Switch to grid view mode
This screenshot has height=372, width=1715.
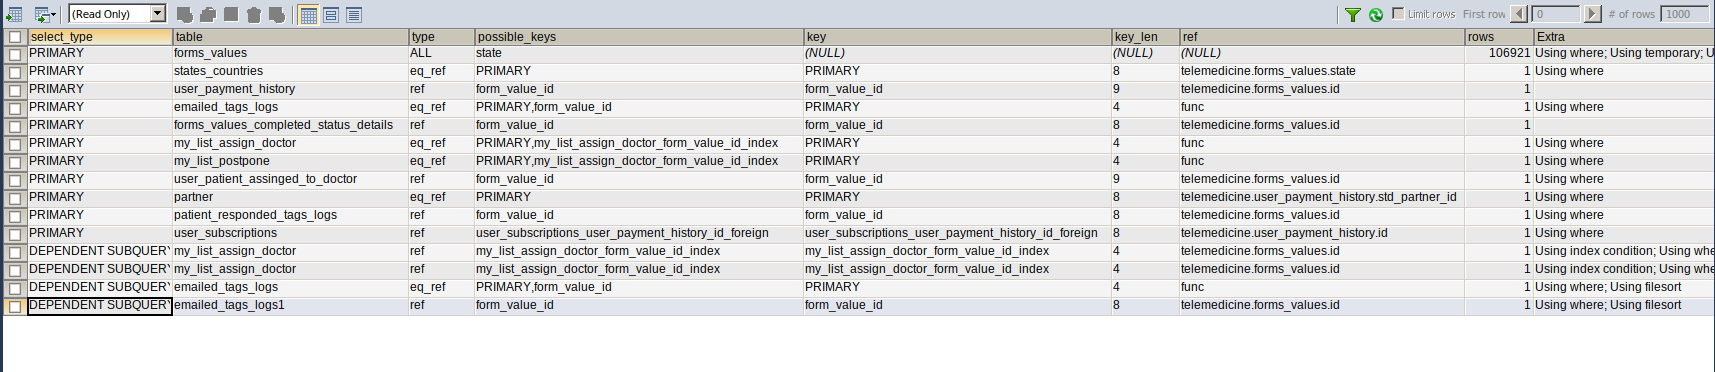pos(308,14)
